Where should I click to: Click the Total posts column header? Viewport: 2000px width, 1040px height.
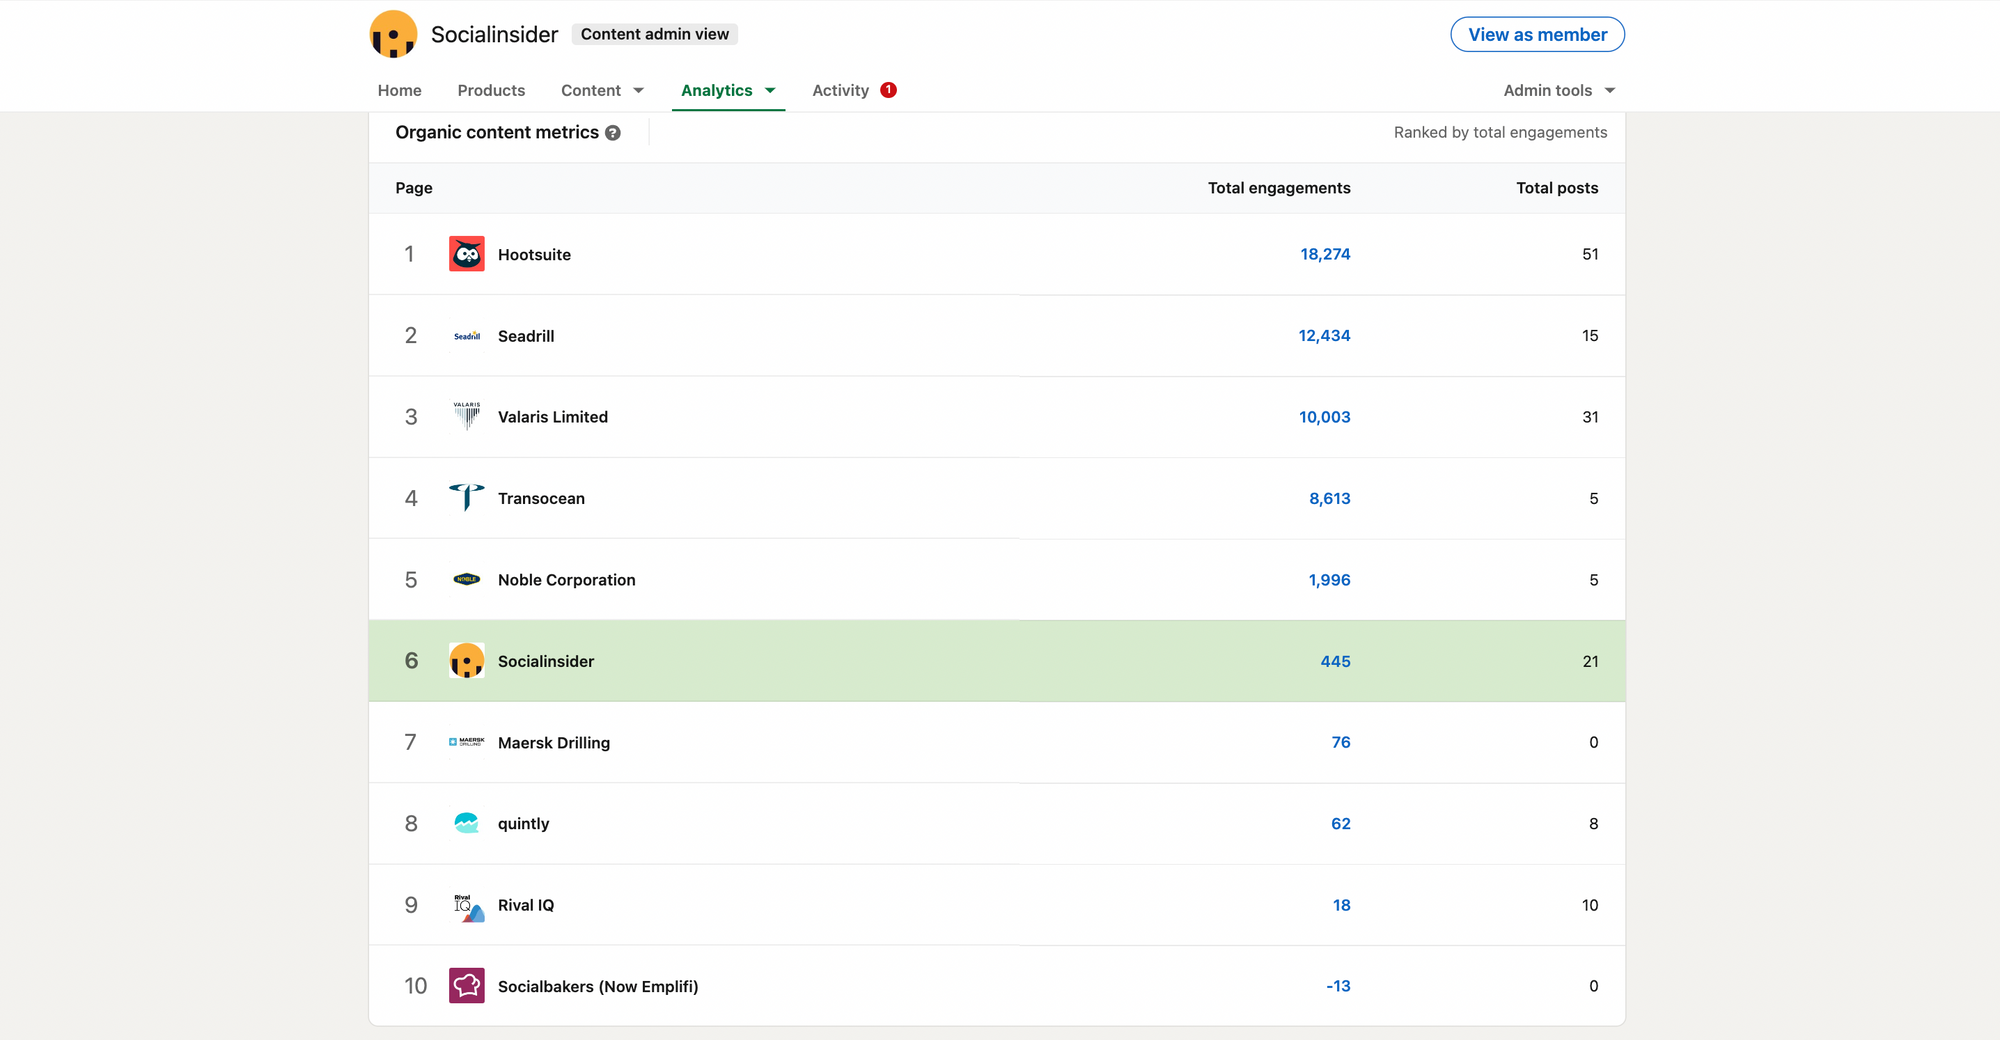(1557, 188)
